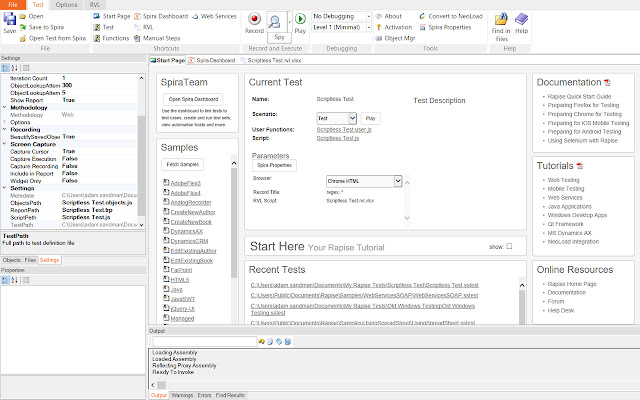Start recording with Record button
This screenshot has width=640, height=400.
(x=254, y=23)
